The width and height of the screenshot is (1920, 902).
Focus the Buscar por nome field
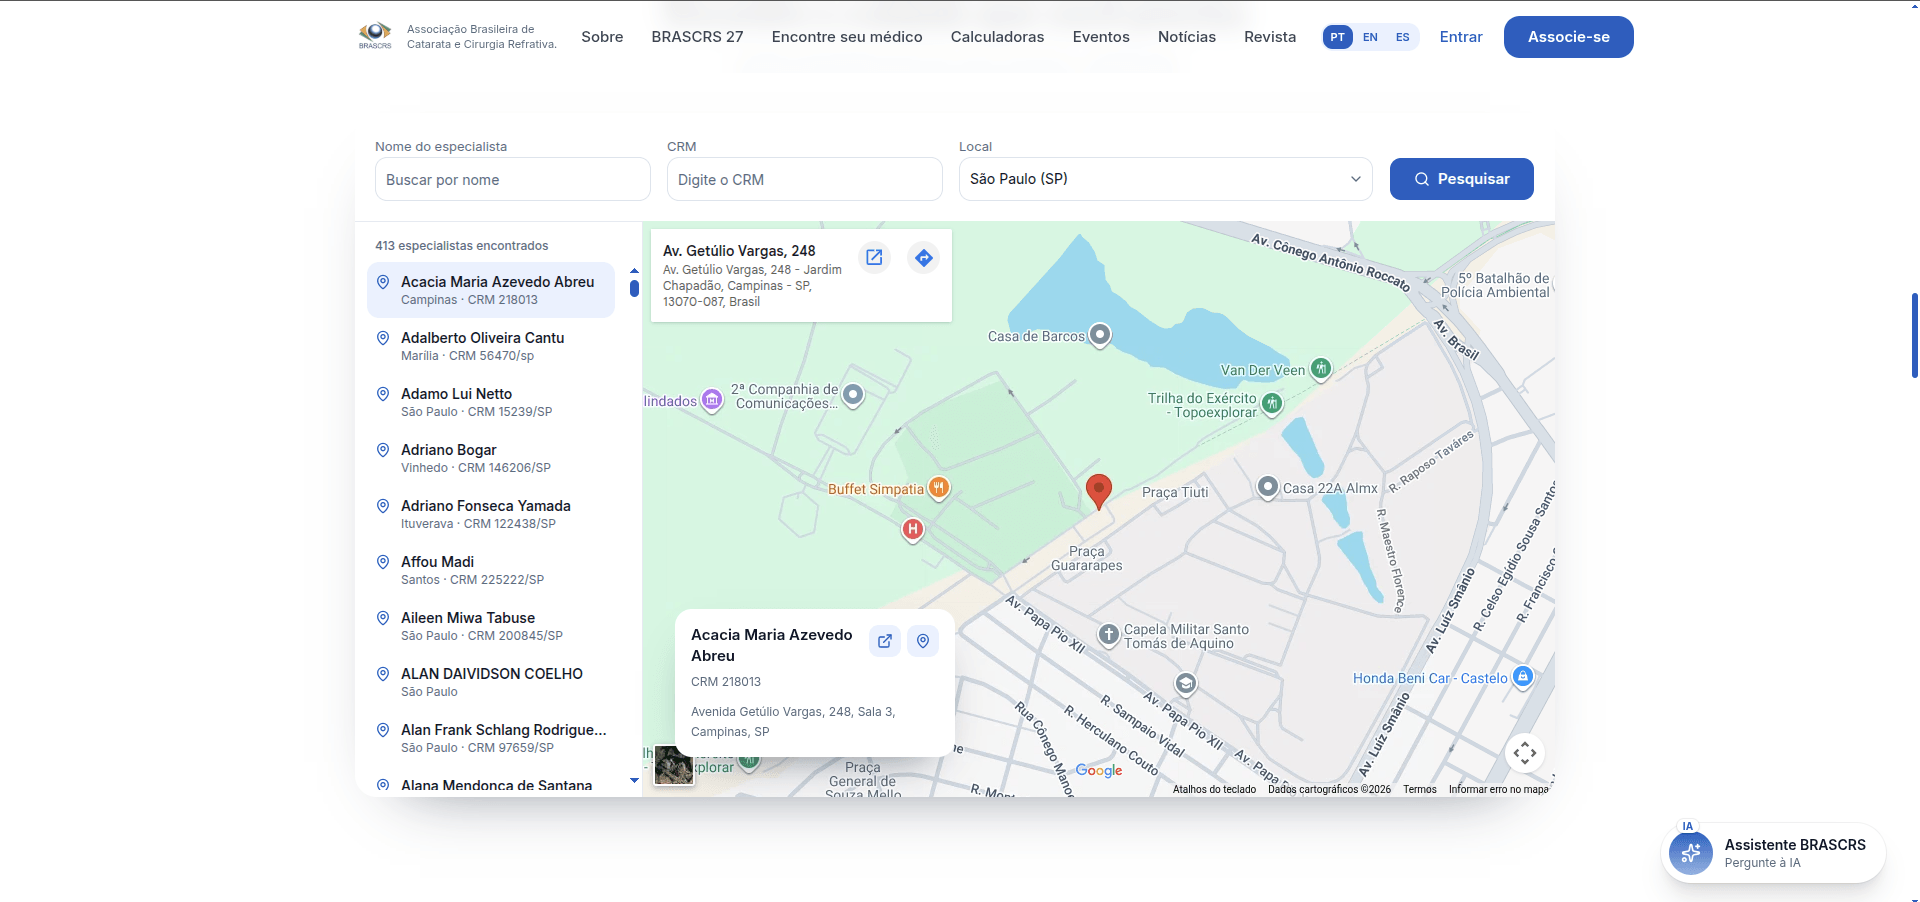tap(513, 180)
